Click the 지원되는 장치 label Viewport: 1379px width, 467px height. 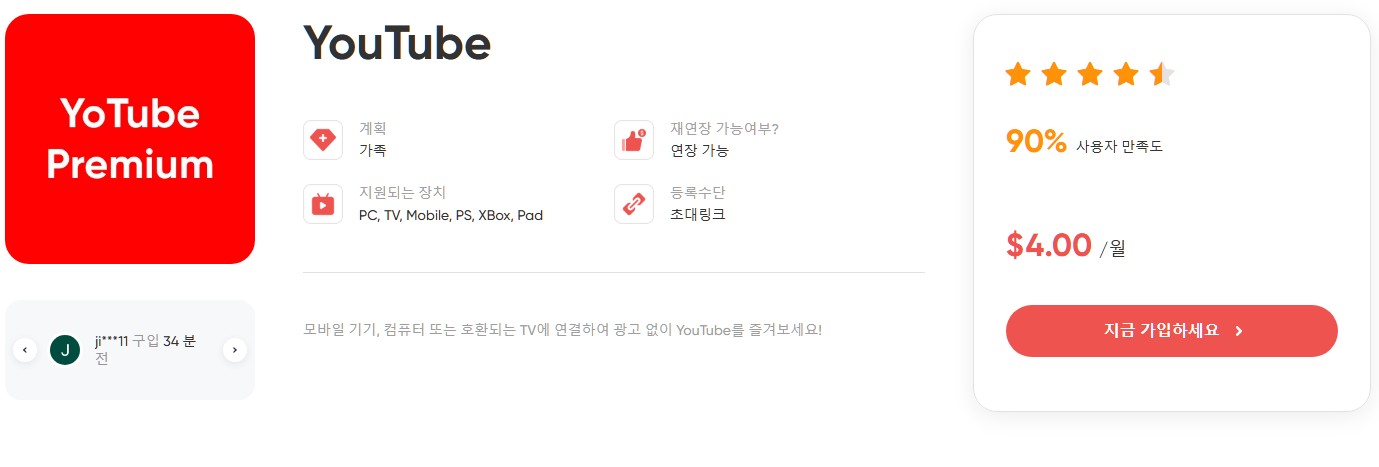tap(402, 192)
